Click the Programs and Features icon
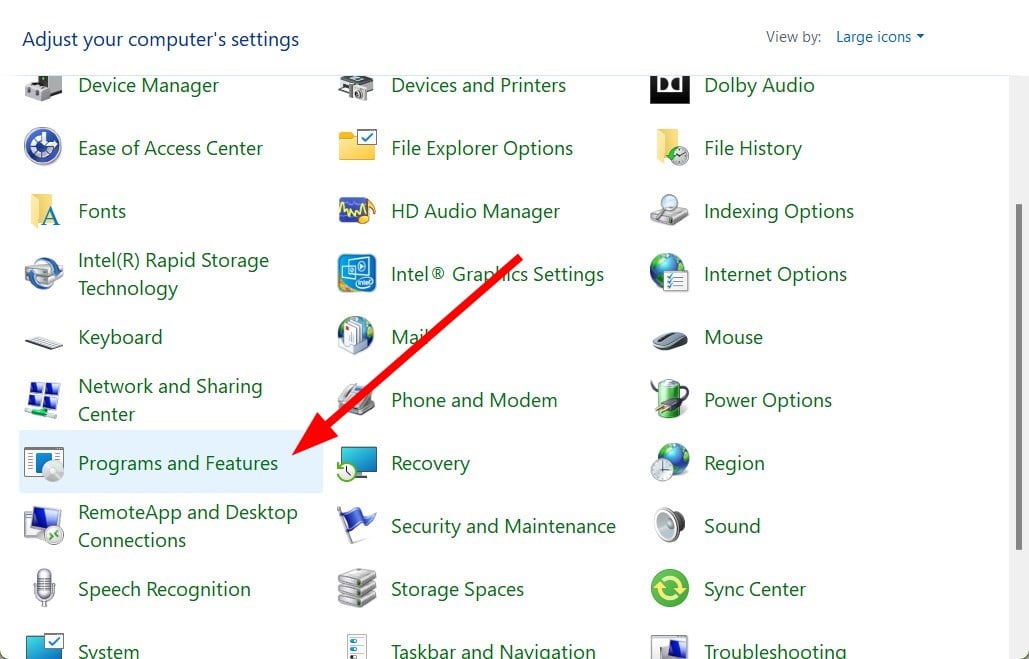Image resolution: width=1029 pixels, height=659 pixels. point(44,463)
